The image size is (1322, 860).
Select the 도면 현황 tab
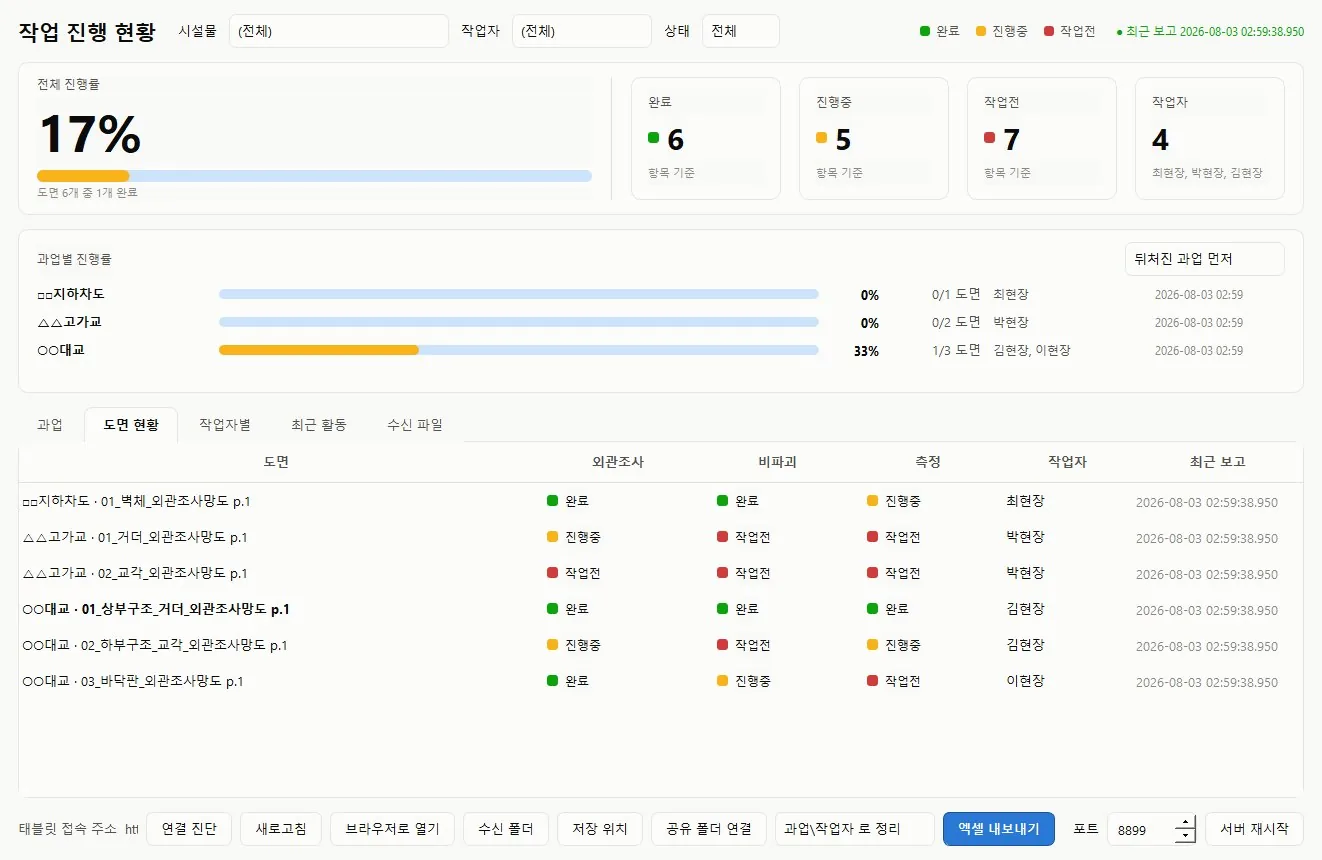[x=131, y=425]
